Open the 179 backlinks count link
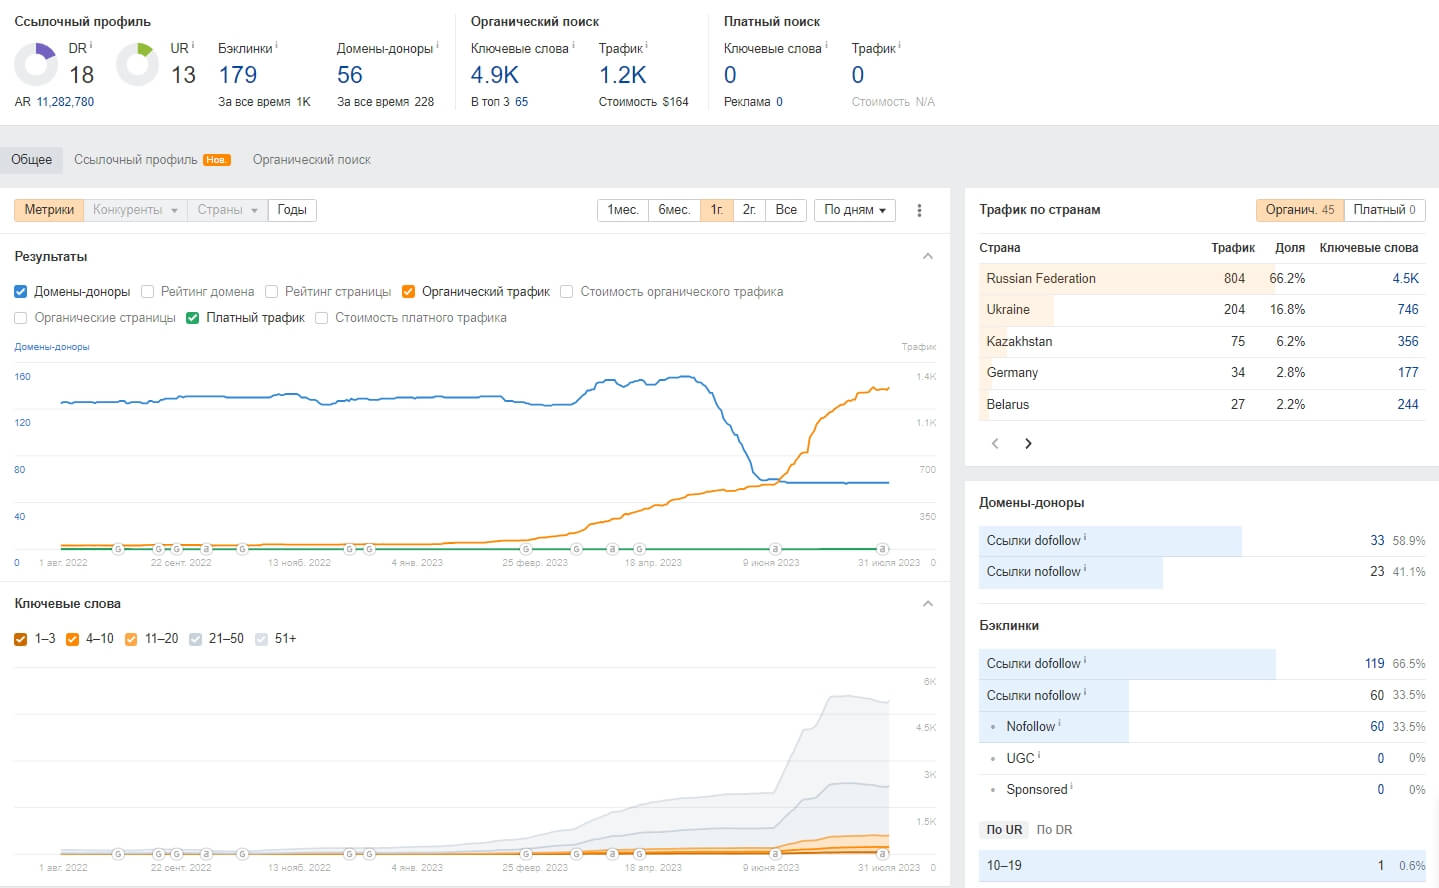This screenshot has width=1439, height=888. pyautogui.click(x=238, y=75)
